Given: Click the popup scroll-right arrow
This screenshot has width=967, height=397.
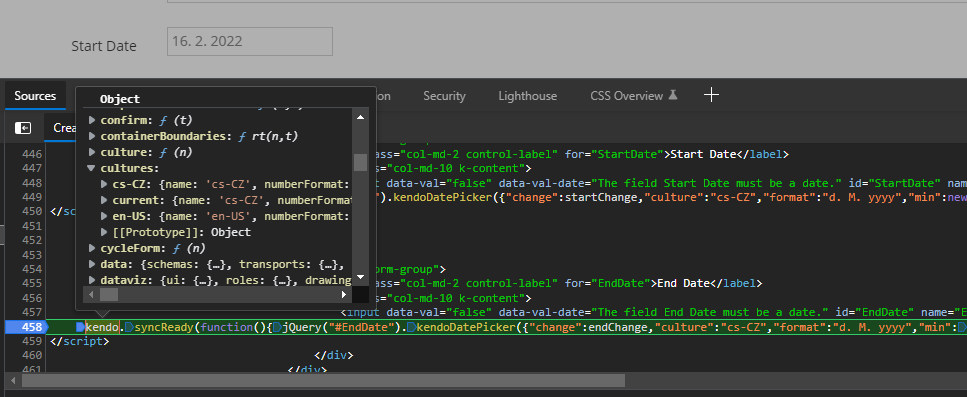Looking at the screenshot, I should 344,295.
